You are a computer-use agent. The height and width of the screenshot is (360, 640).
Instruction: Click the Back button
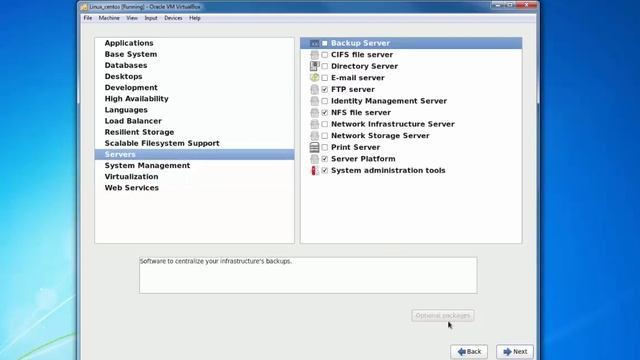(x=469, y=351)
